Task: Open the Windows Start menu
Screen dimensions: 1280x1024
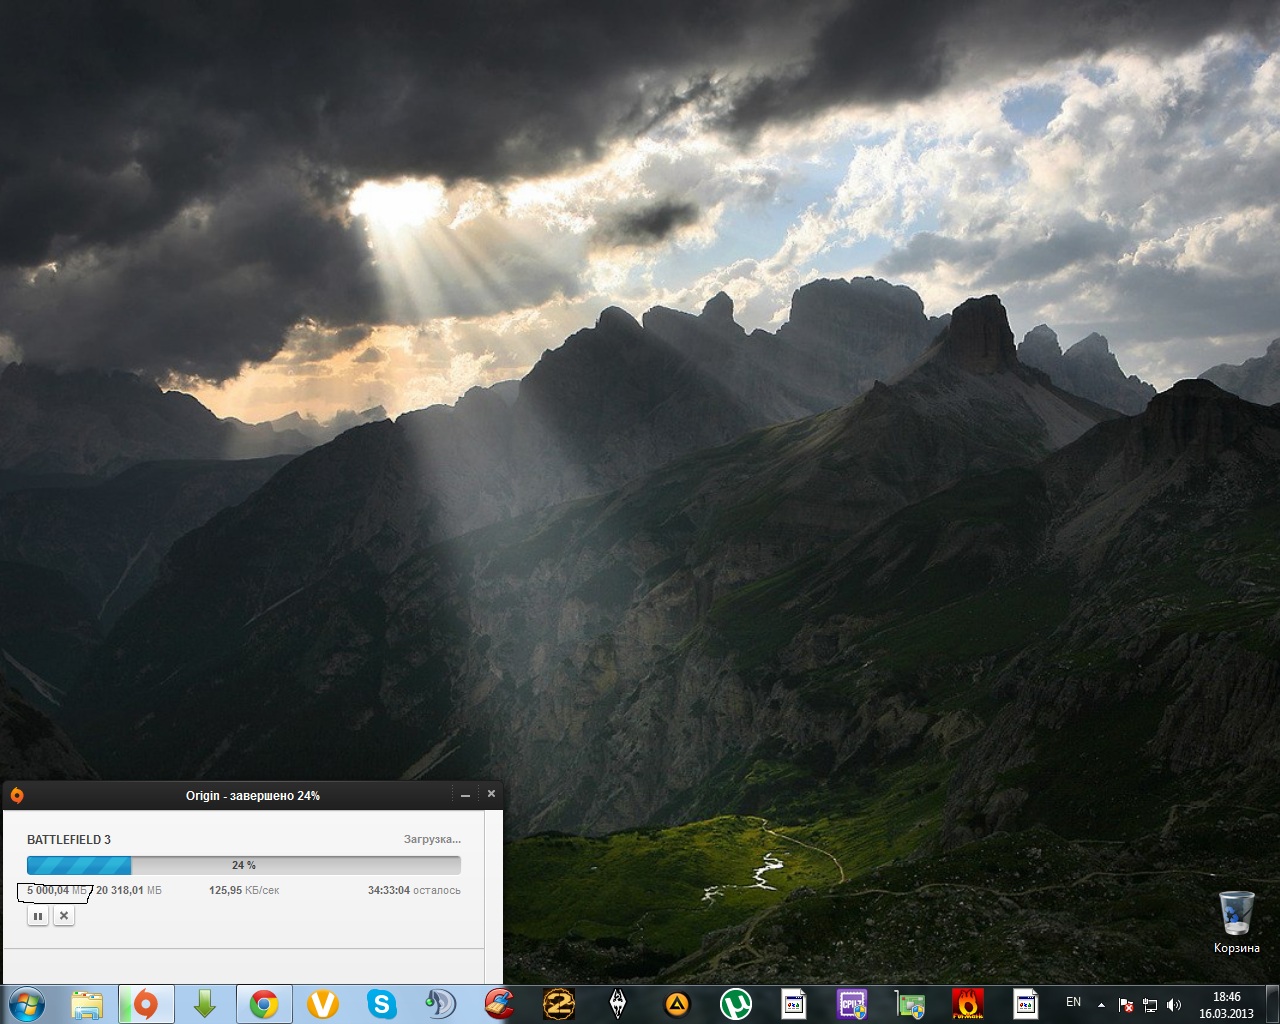Action: (x=26, y=1003)
